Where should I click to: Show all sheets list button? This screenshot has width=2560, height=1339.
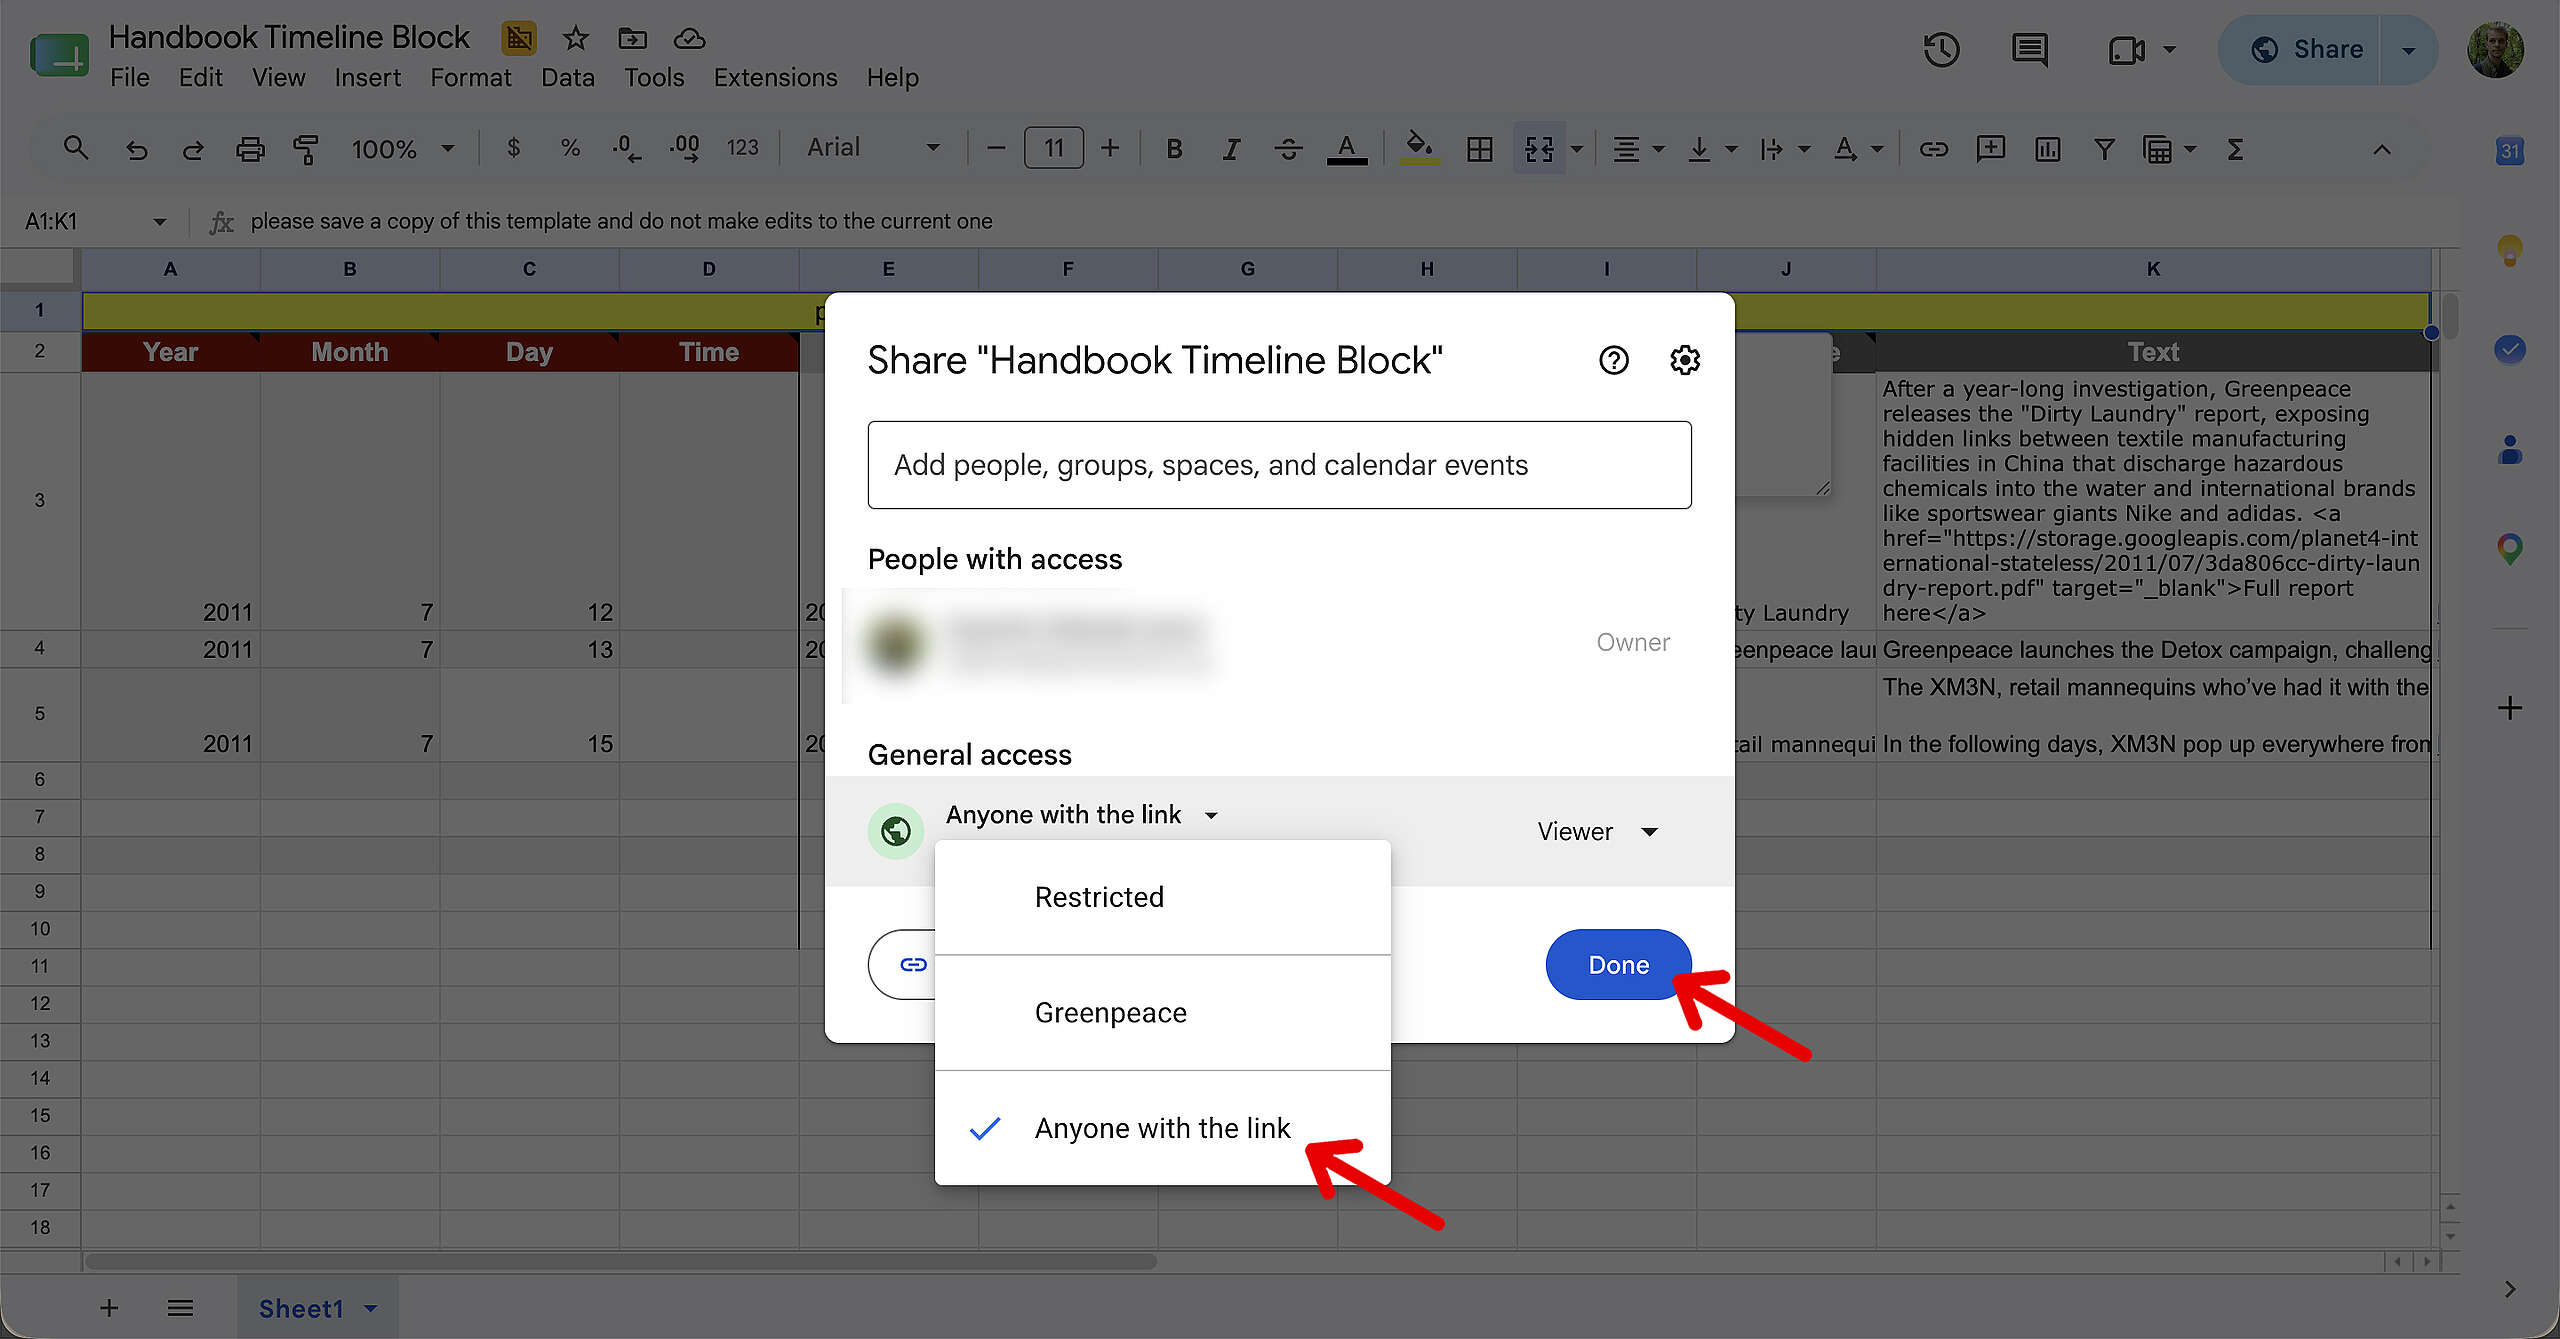pos(180,1308)
